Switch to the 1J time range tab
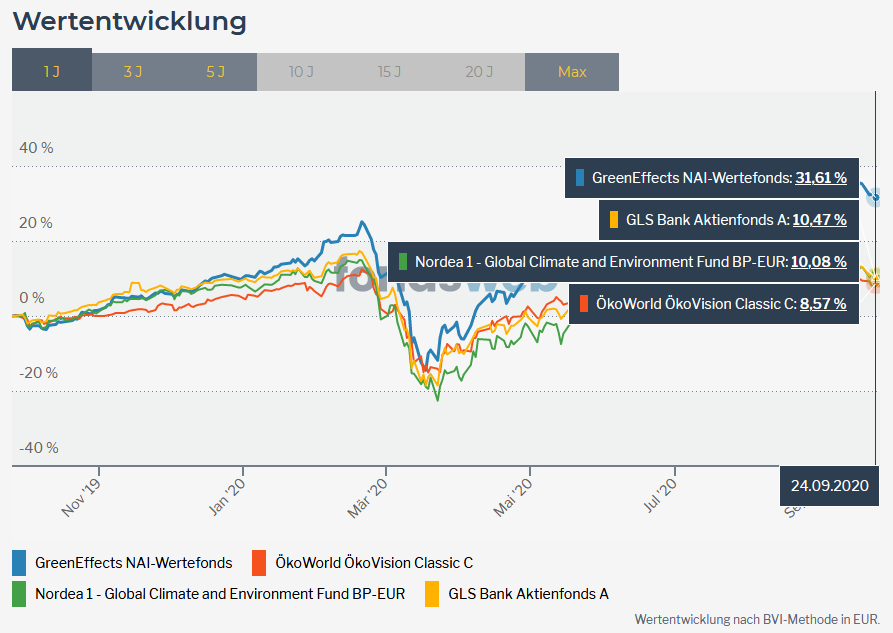Screen dimensions: 893x633 point(51,71)
